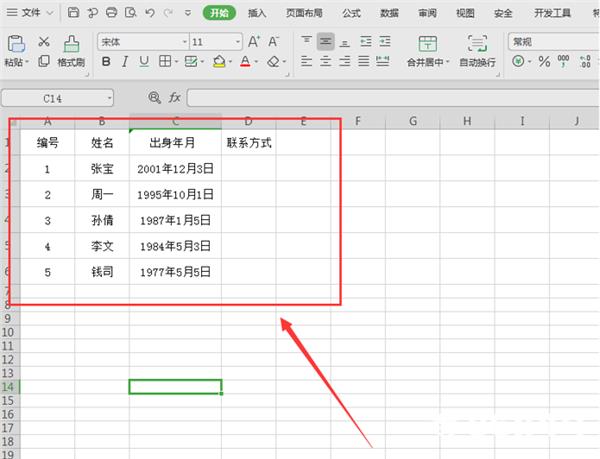Click the Merge and Center icon

427,44
